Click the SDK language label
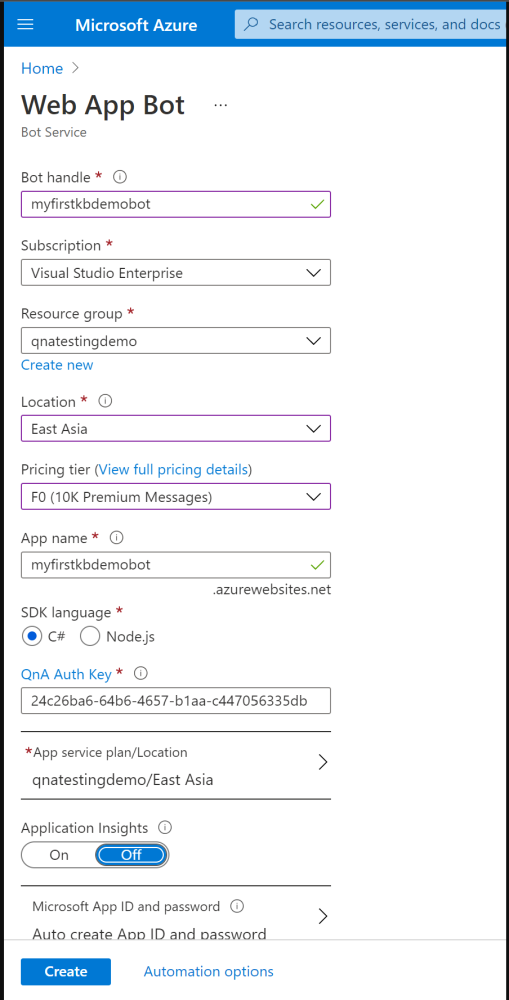The height and width of the screenshot is (1000, 509). (66, 612)
